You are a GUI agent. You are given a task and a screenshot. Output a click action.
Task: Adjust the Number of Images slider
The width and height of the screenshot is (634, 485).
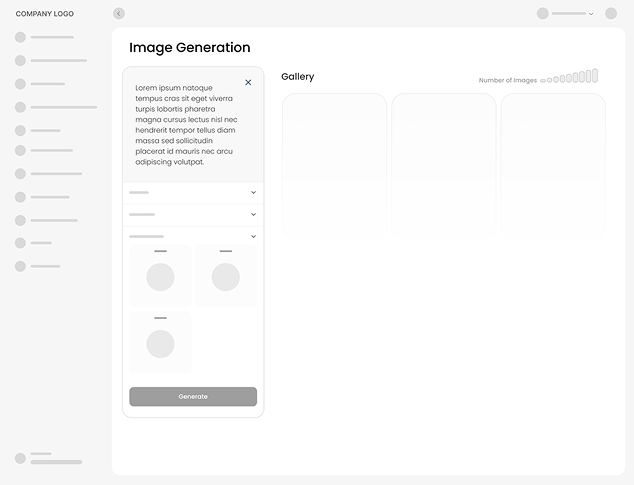[570, 77]
